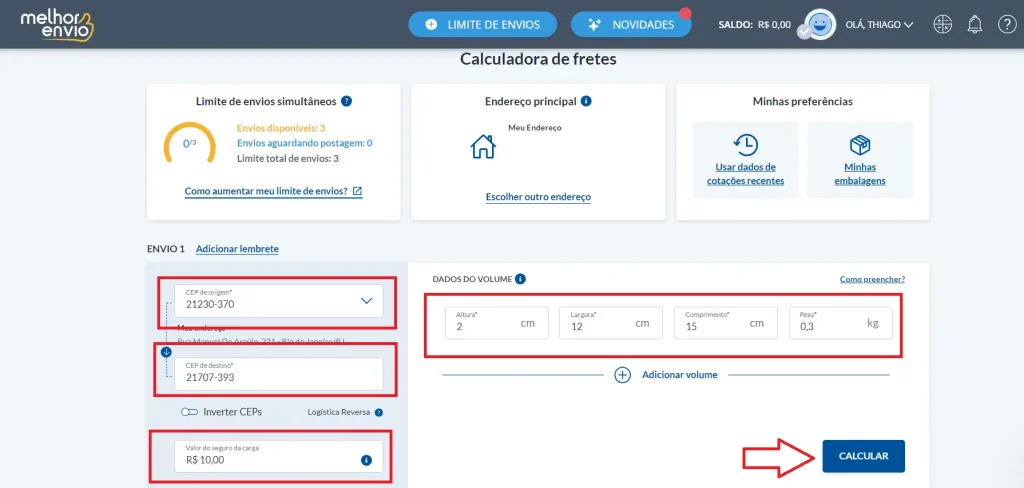Open Minhas embalagens link

point(860,174)
